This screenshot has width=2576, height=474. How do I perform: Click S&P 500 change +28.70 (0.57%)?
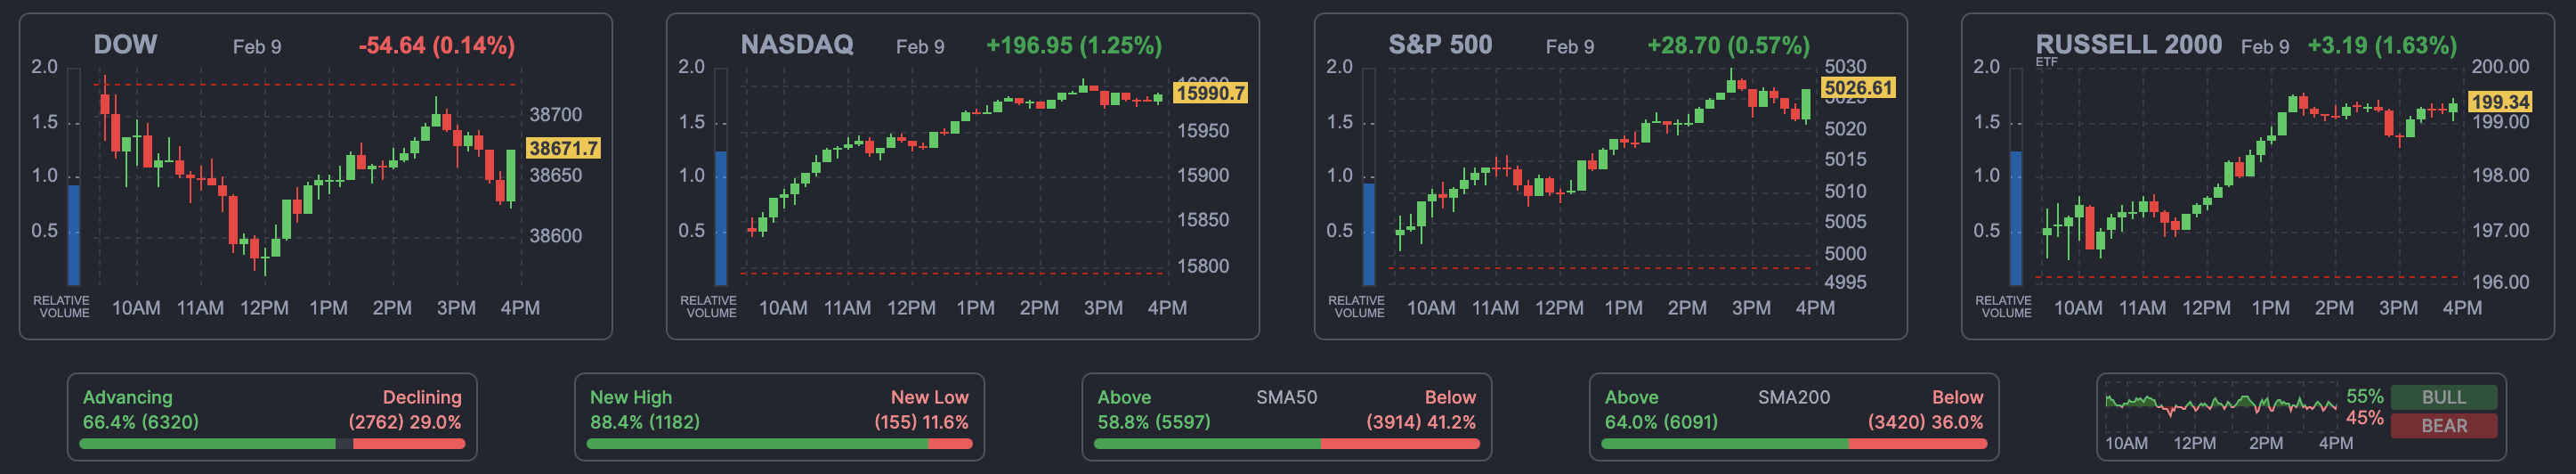[1728, 45]
